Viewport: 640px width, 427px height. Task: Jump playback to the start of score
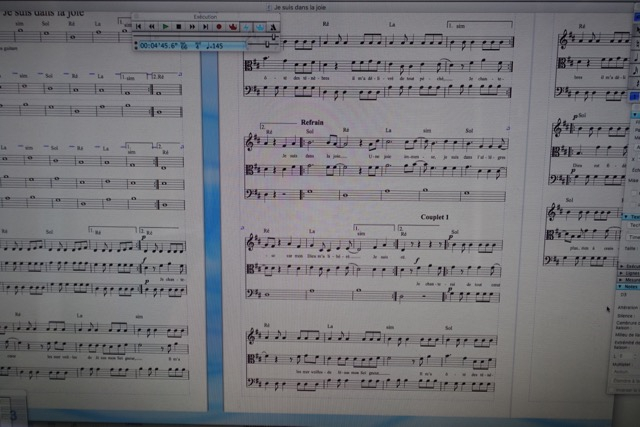click(x=138, y=27)
